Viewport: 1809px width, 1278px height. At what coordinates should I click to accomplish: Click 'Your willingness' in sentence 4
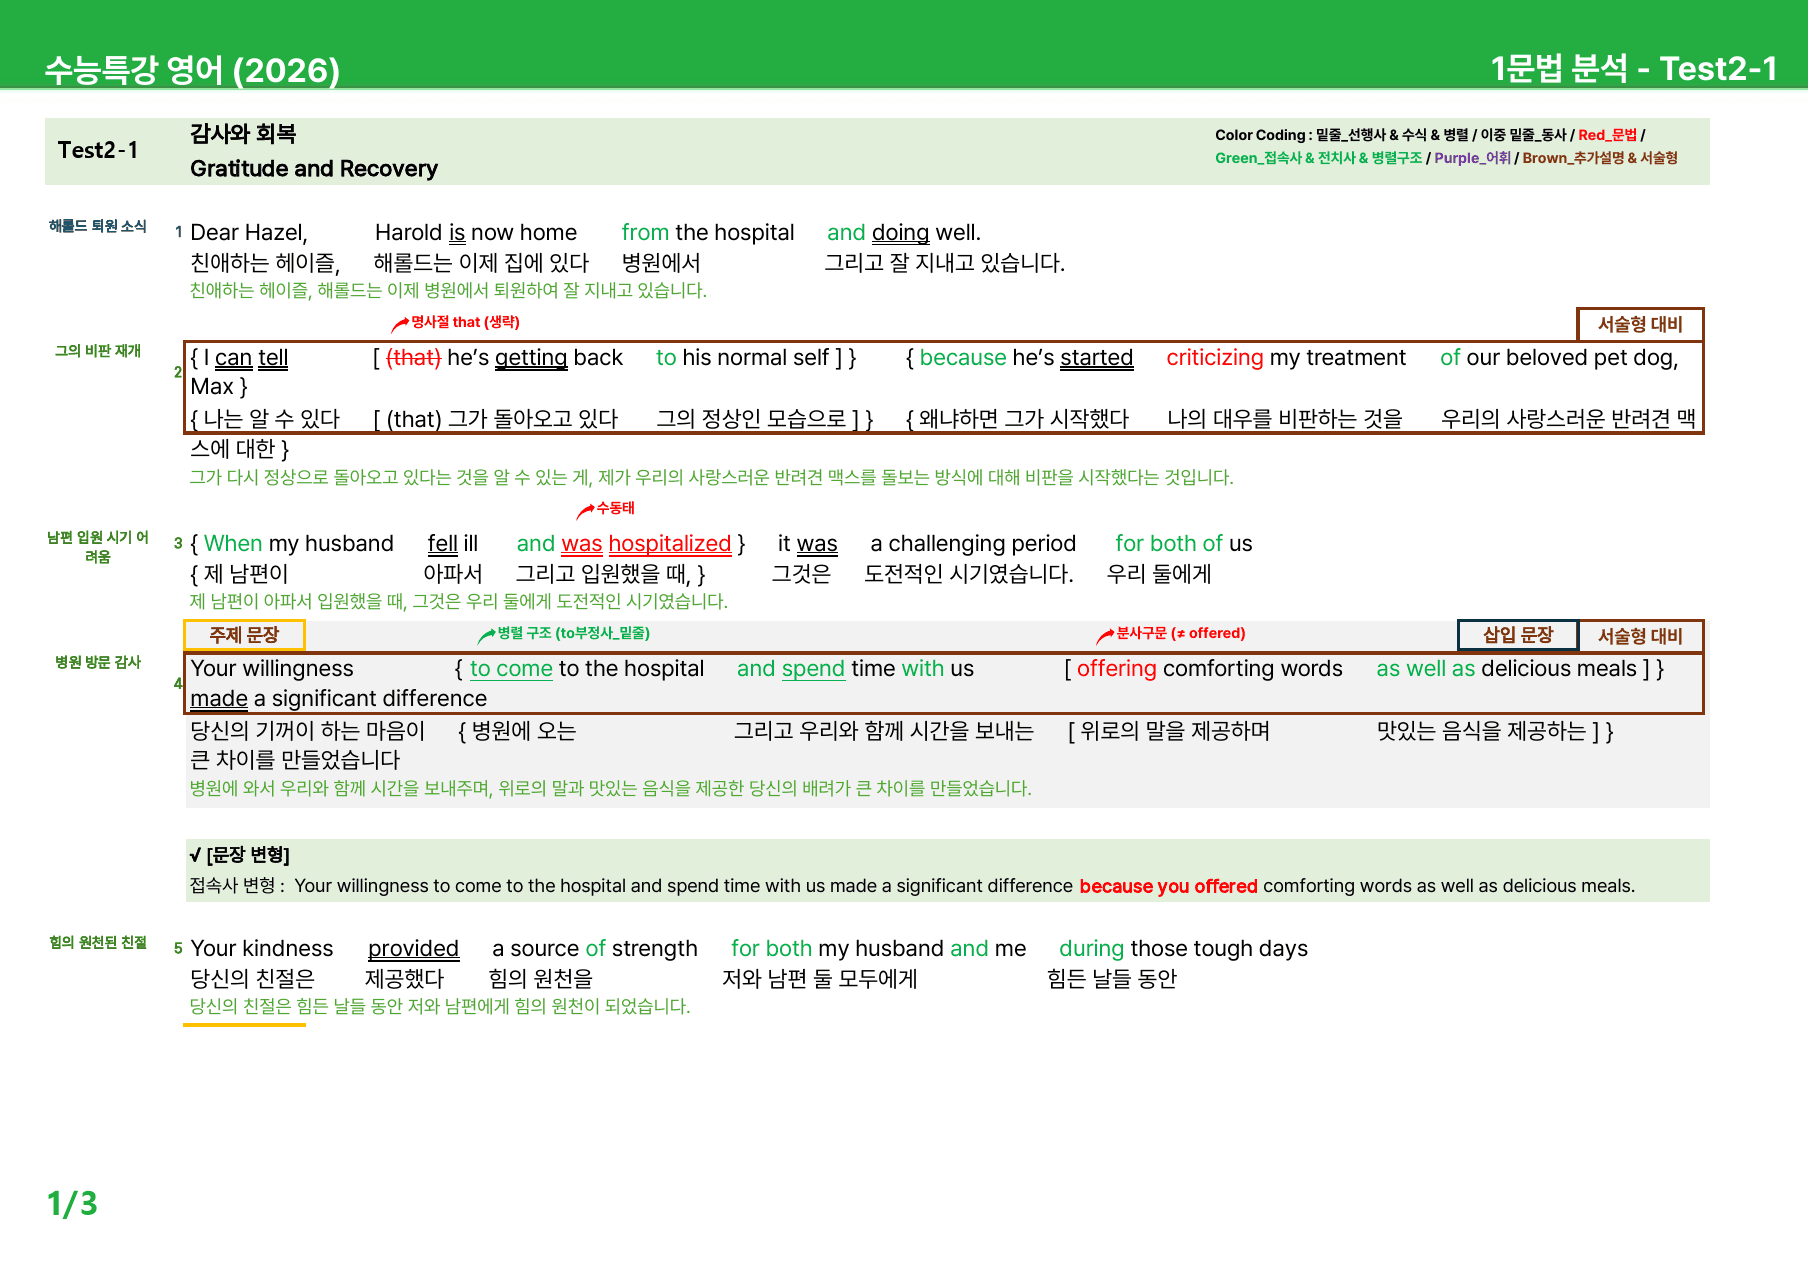tap(272, 668)
